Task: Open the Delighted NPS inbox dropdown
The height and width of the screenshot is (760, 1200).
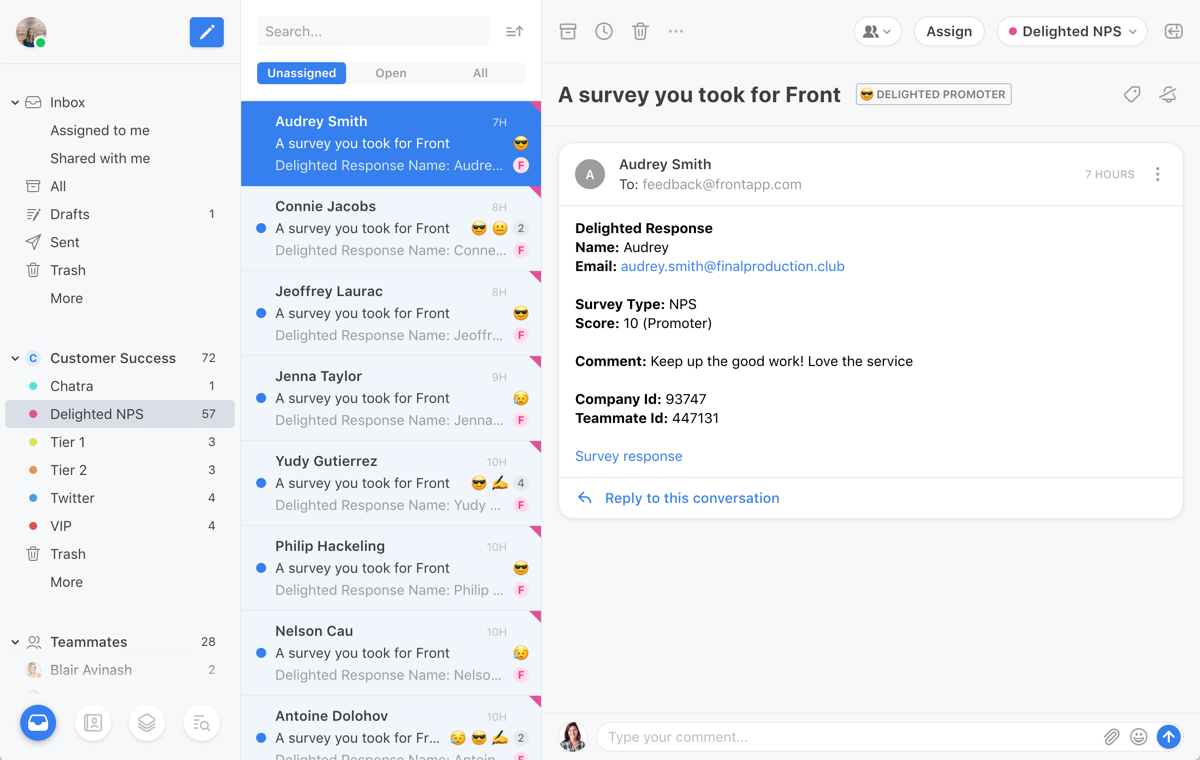Action: pyautogui.click(x=1072, y=32)
